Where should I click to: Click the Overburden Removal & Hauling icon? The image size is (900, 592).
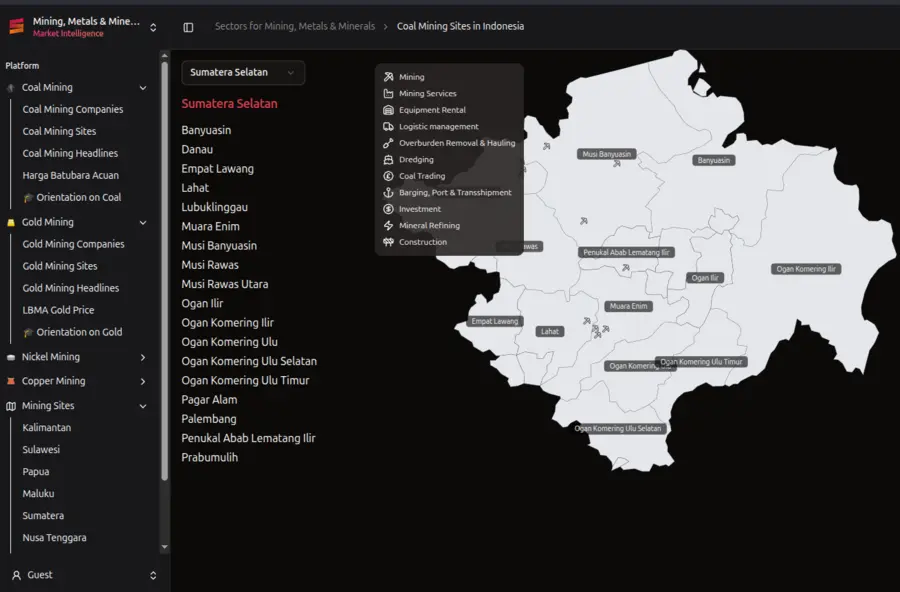coord(389,143)
